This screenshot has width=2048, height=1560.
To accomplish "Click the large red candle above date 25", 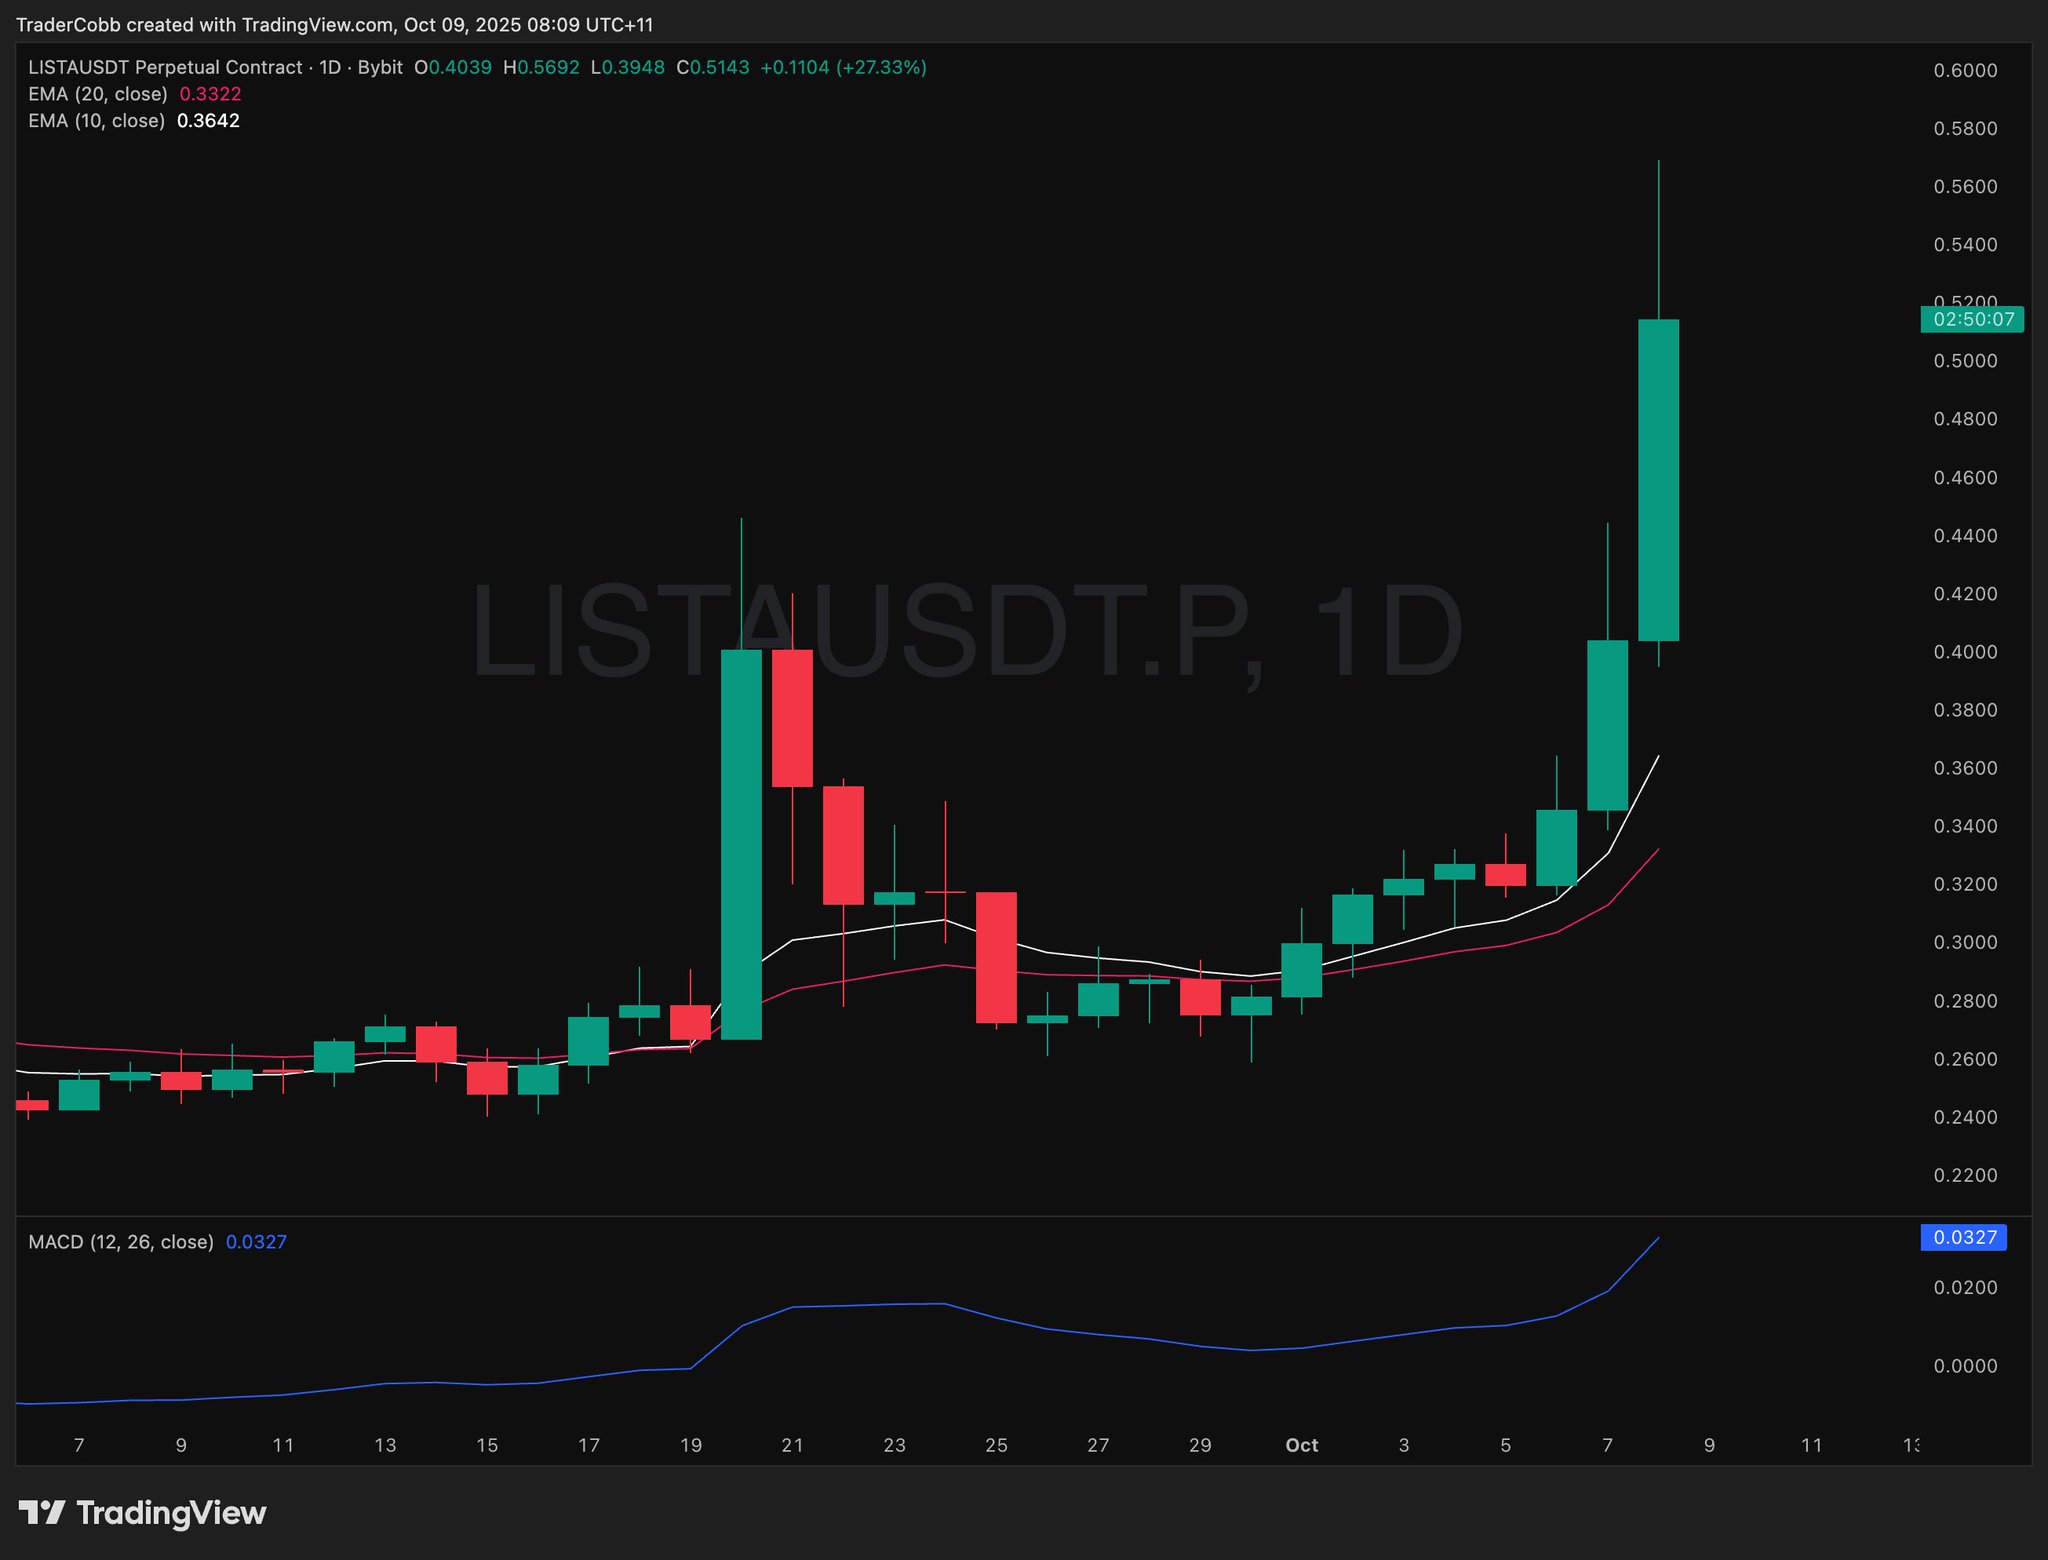I will tap(996, 957).
